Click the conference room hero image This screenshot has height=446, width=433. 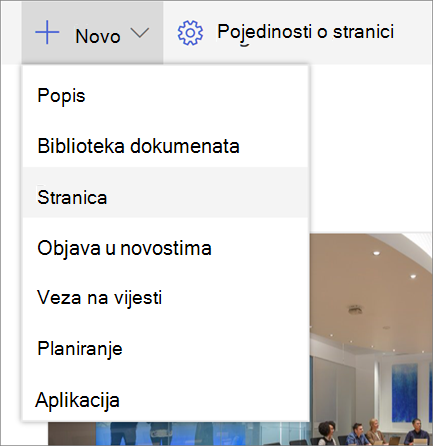click(x=371, y=339)
